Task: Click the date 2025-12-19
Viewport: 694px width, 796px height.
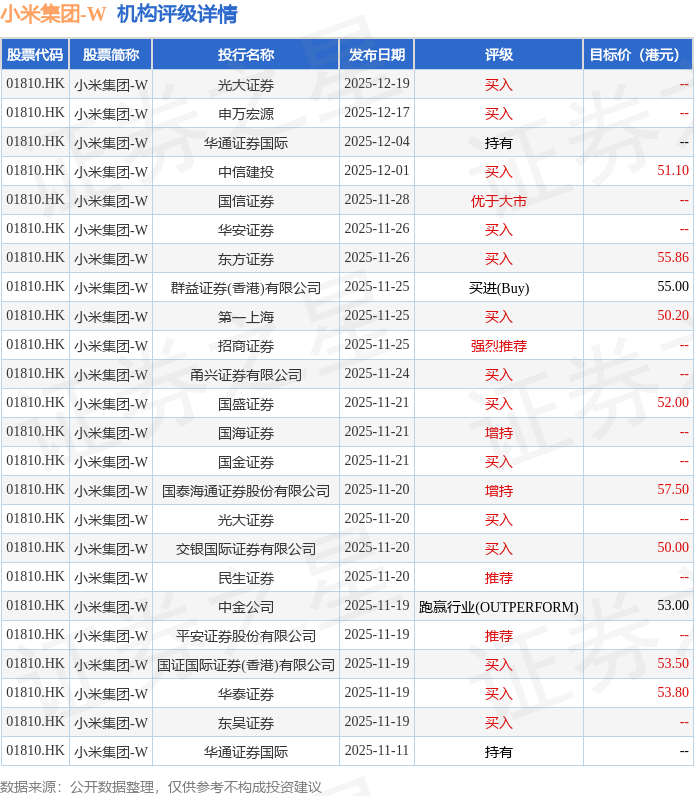Action: point(377,83)
